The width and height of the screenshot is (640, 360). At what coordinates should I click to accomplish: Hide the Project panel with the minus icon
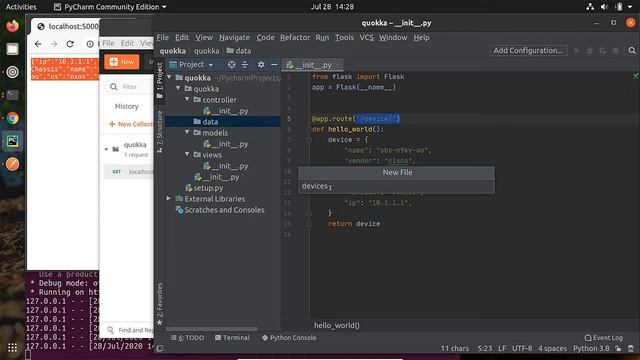point(274,64)
